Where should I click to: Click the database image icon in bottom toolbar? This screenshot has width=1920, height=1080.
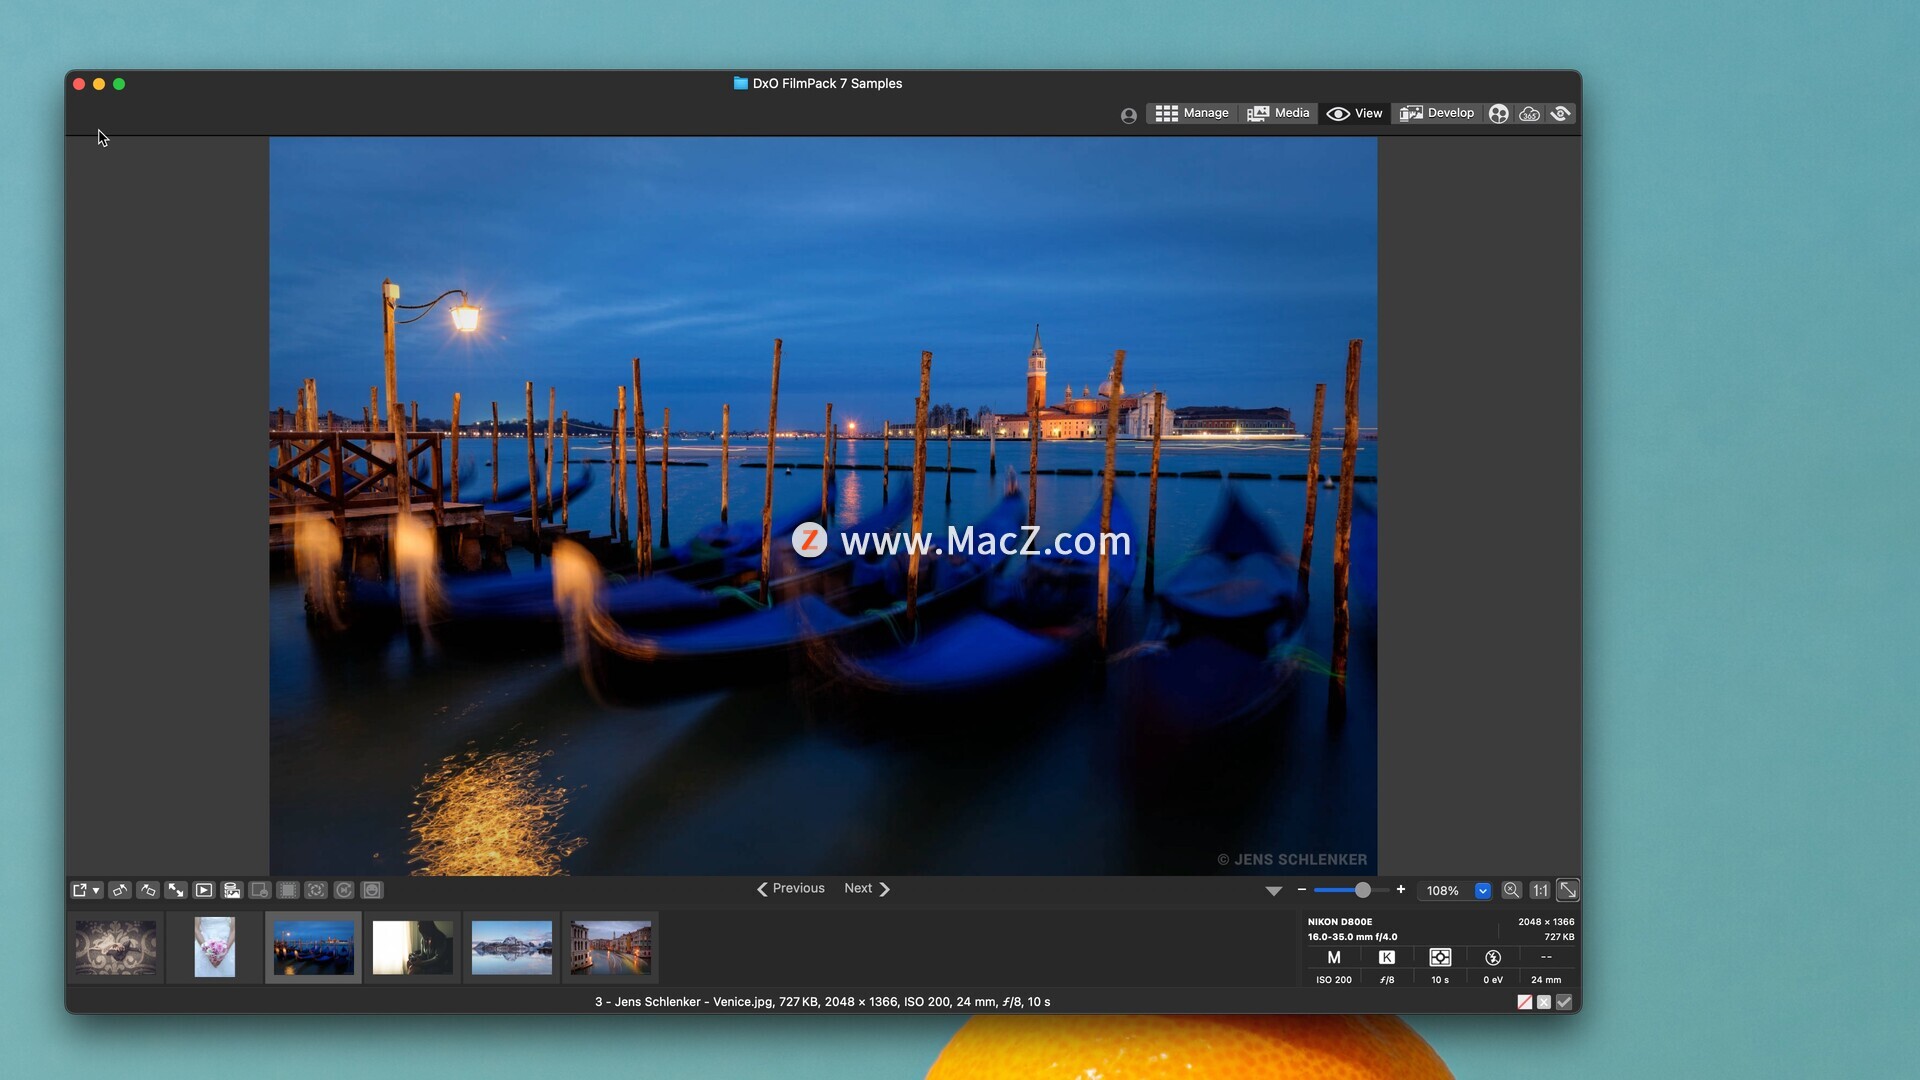click(232, 890)
